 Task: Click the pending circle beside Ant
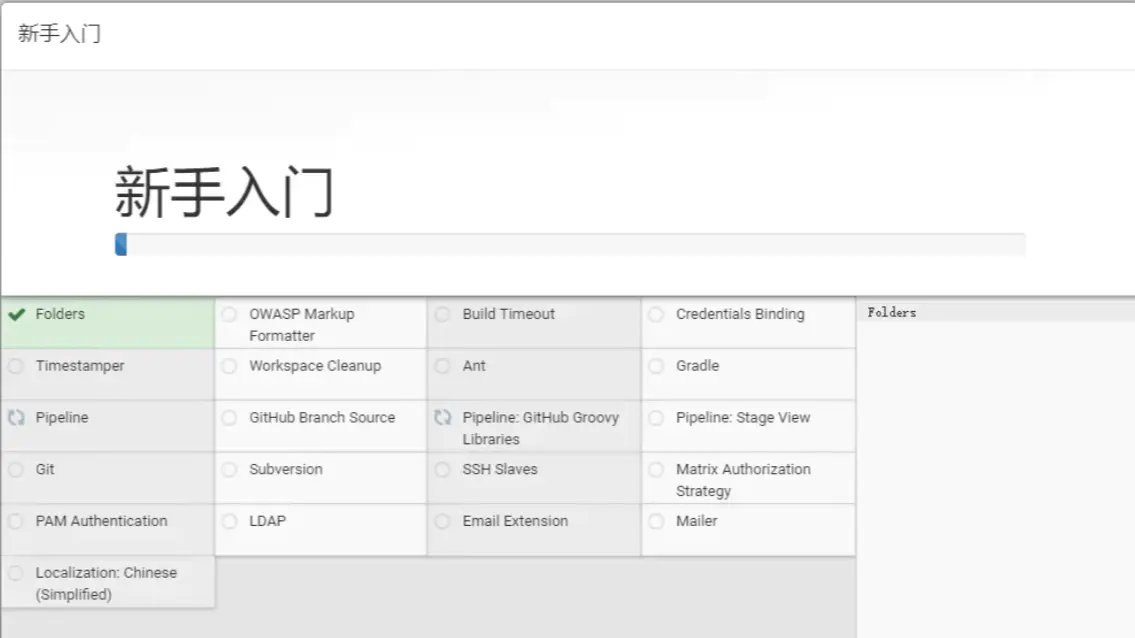442,366
